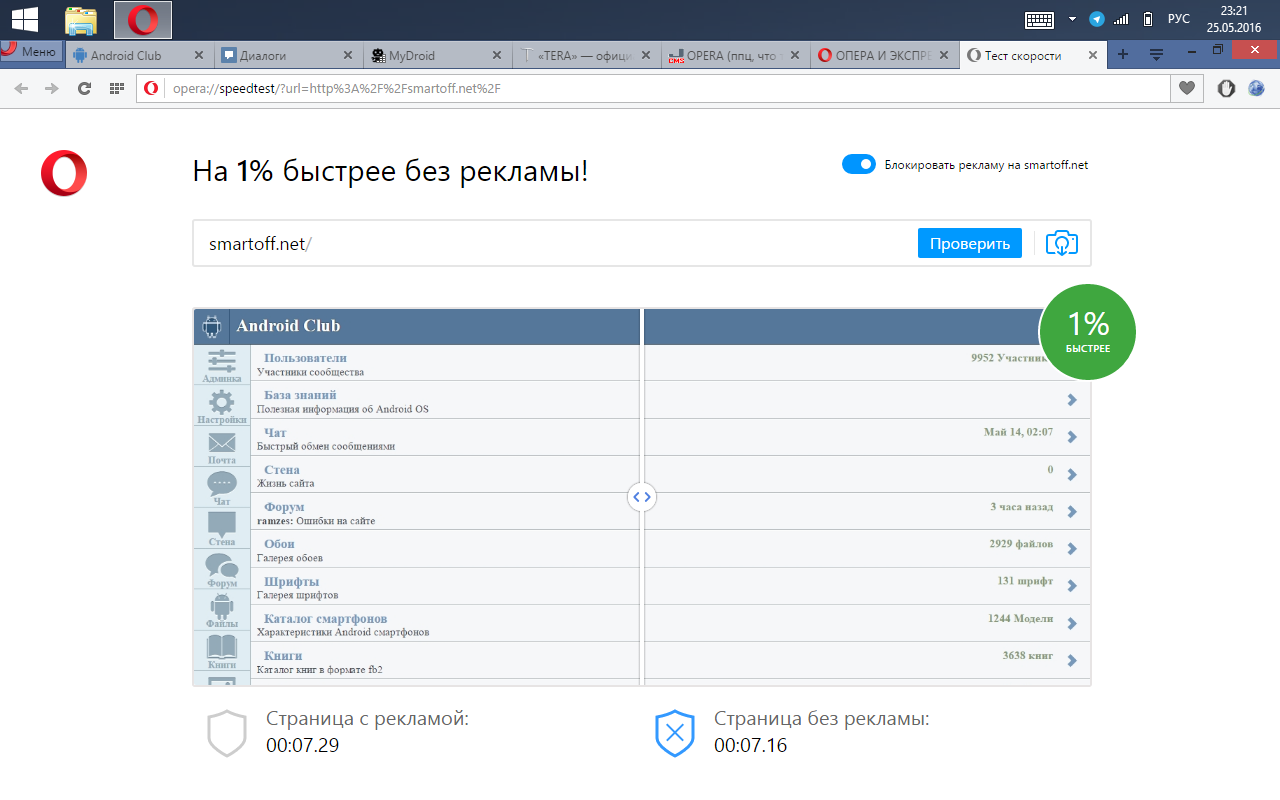Close the MyDroid tab
Viewport: 1280px width, 800px height.
click(497, 56)
